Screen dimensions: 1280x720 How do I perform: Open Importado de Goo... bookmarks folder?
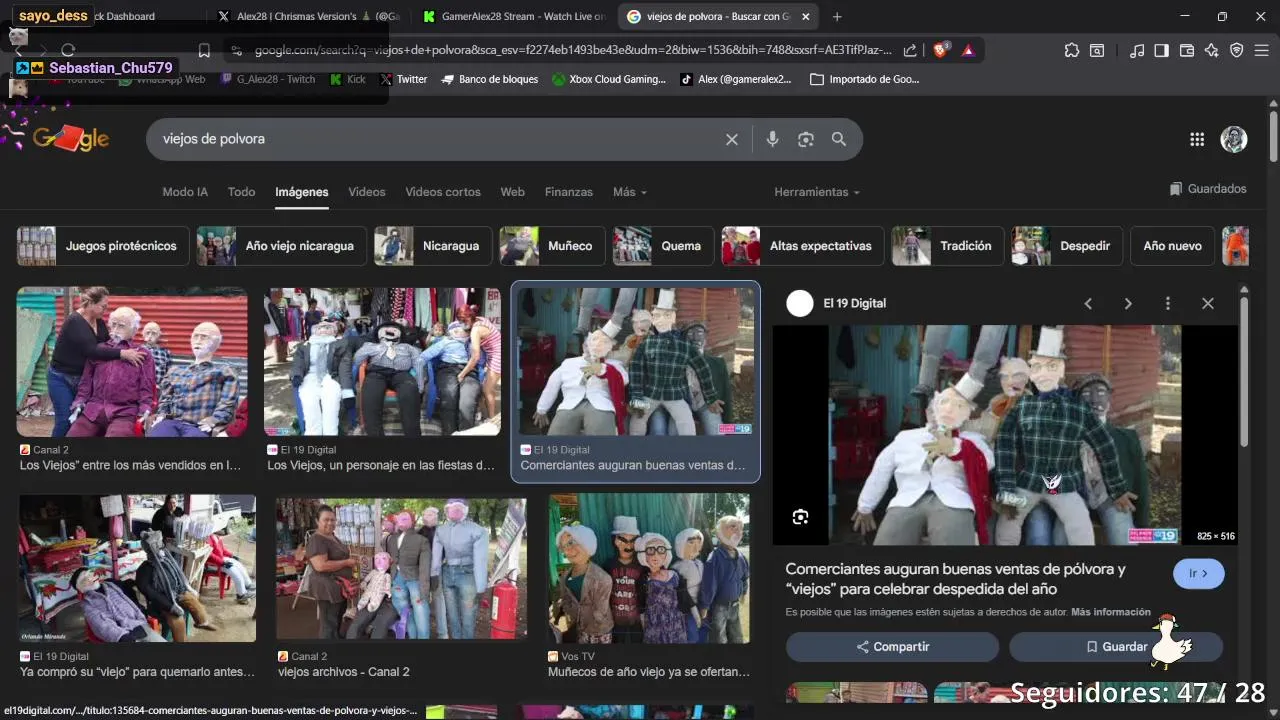865,79
